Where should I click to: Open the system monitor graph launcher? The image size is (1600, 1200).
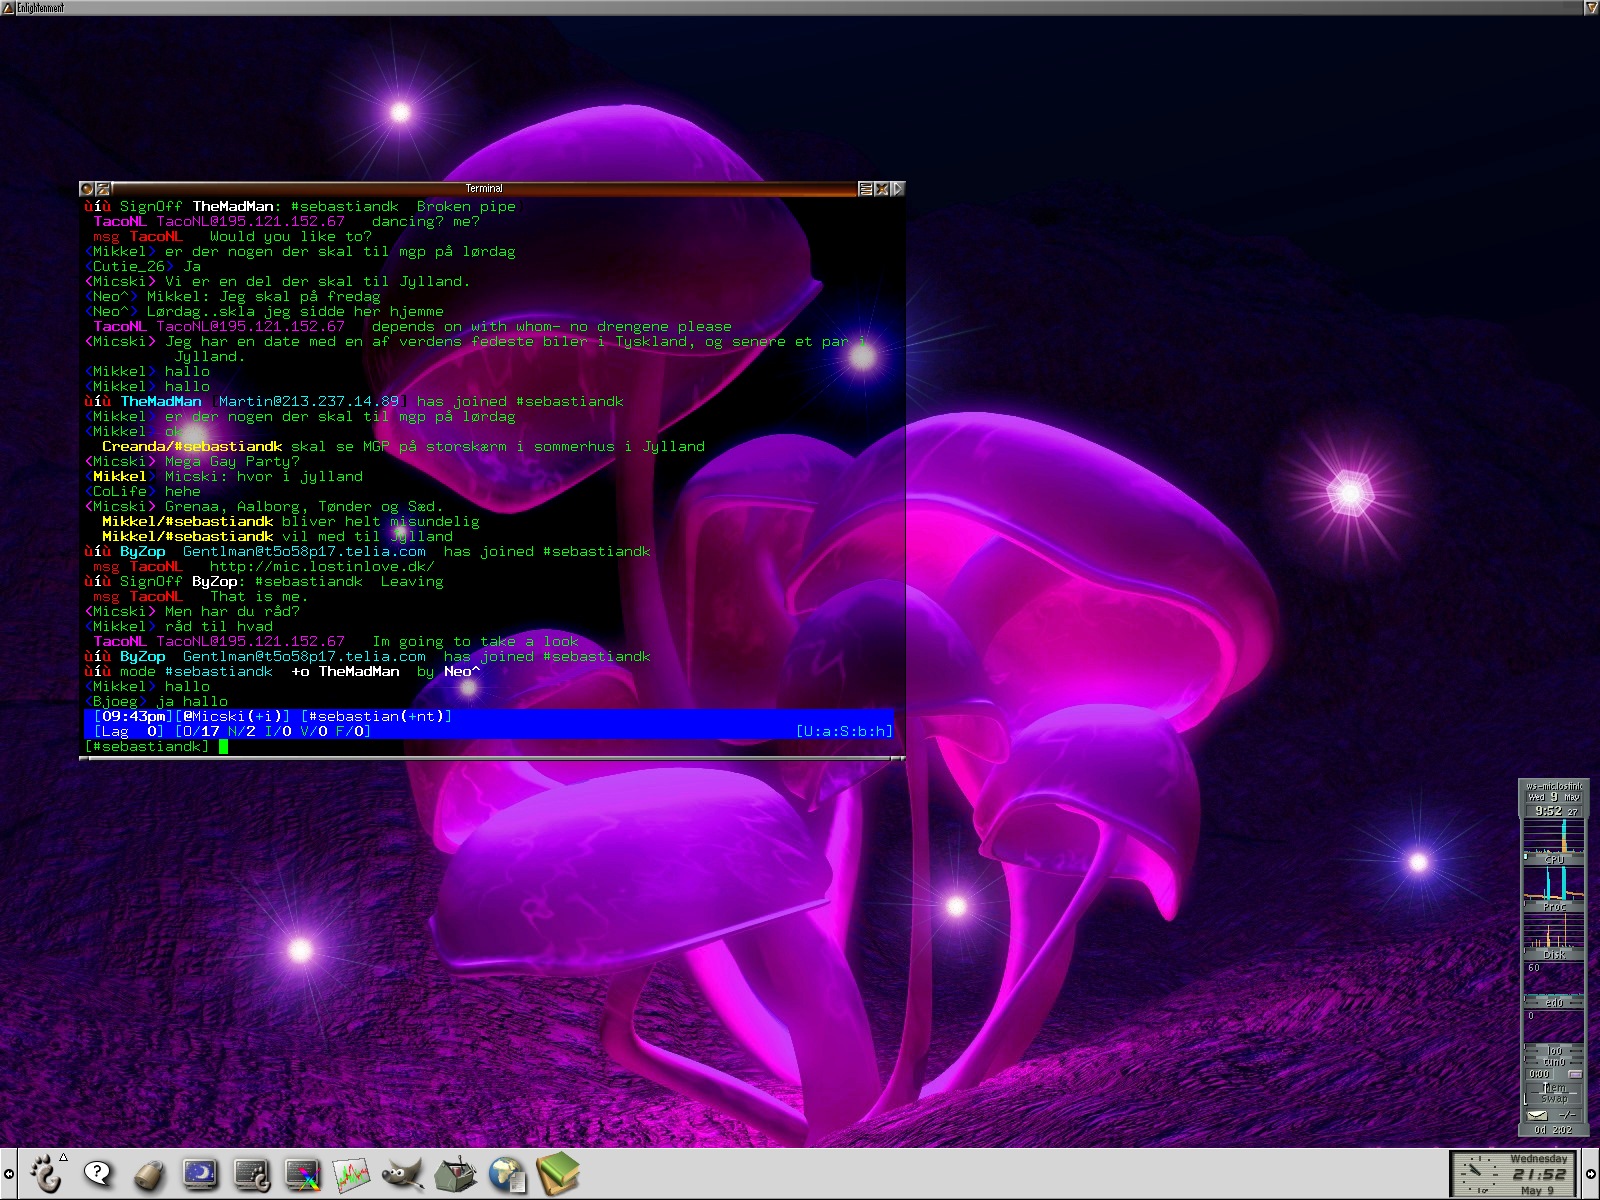click(352, 1174)
